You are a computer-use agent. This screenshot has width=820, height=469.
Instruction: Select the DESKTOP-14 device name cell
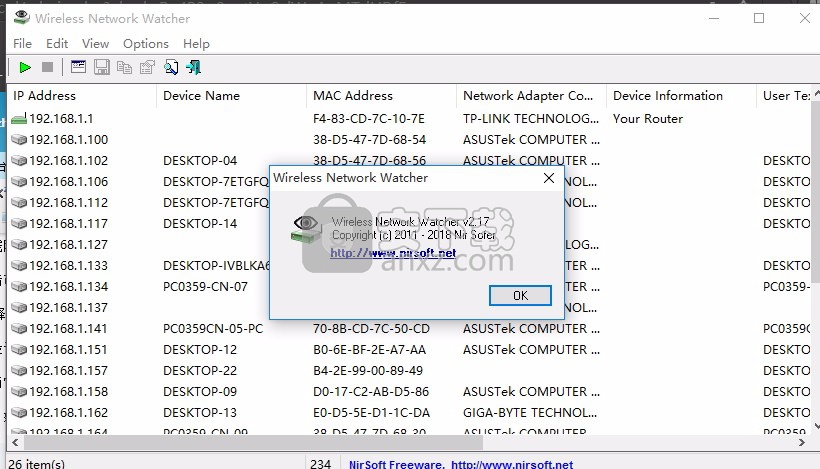pos(200,224)
